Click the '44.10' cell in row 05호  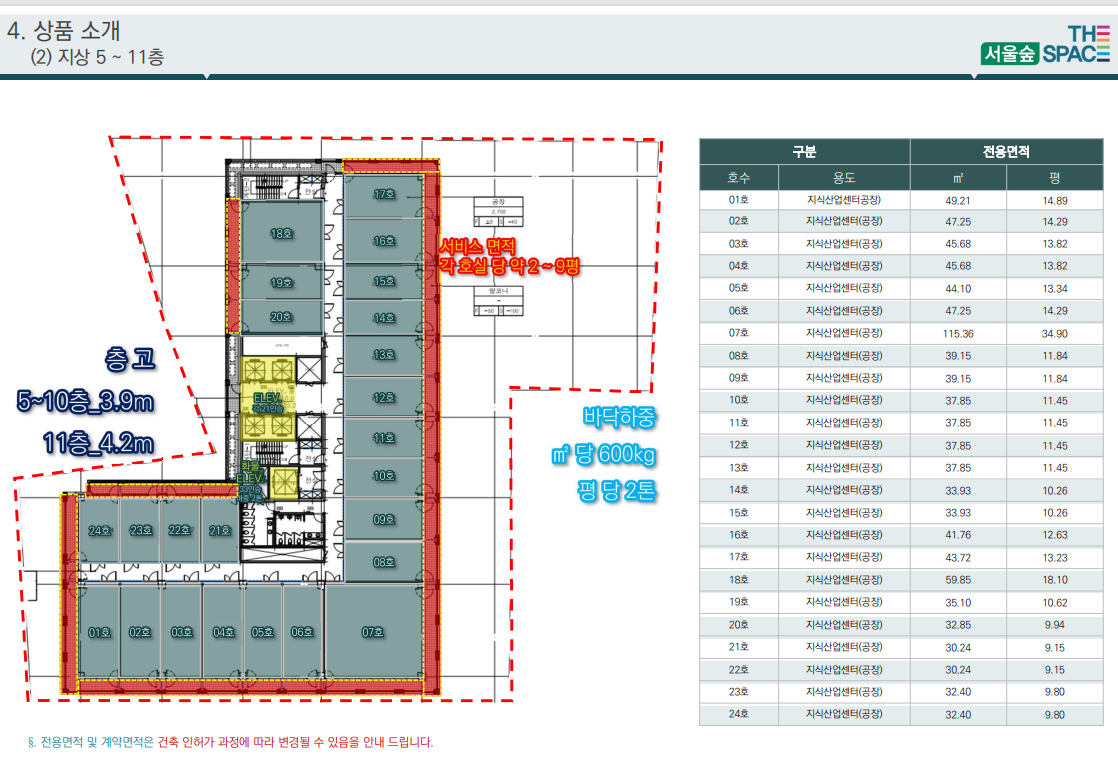pos(958,289)
